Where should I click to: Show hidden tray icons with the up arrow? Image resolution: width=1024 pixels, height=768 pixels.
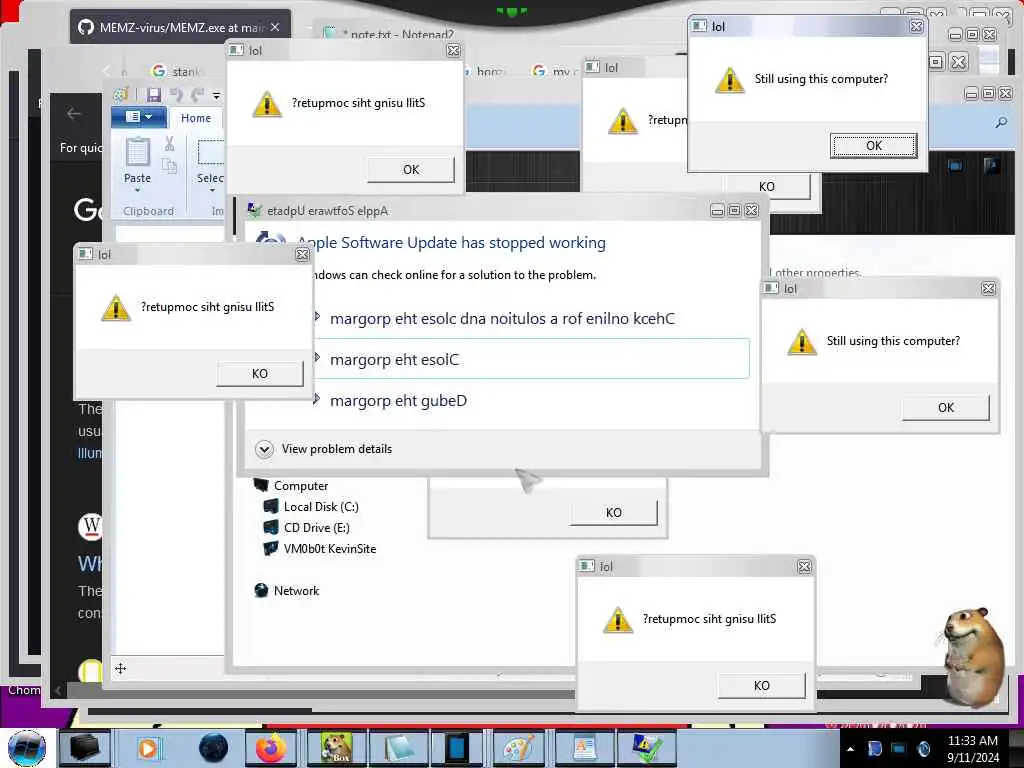coord(850,749)
